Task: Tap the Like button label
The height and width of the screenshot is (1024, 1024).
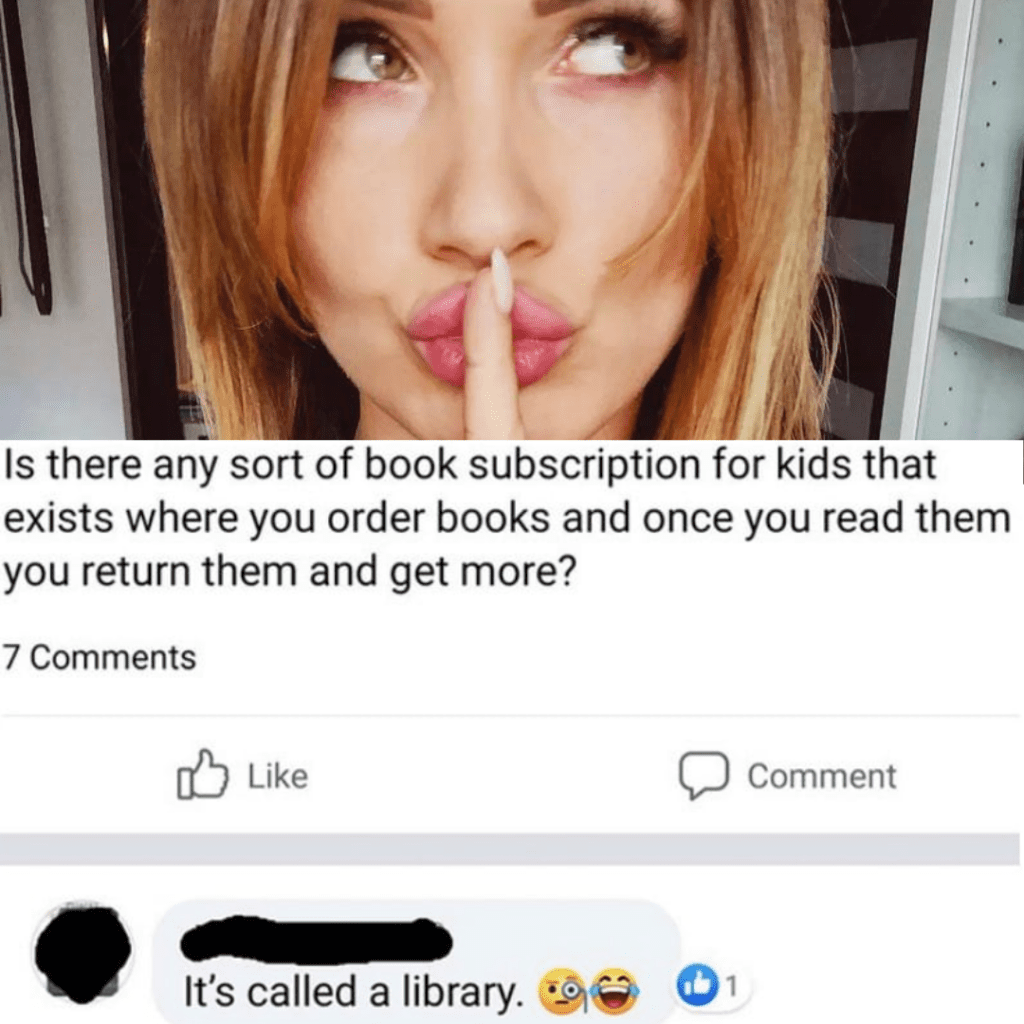Action: pyautogui.click(x=278, y=776)
